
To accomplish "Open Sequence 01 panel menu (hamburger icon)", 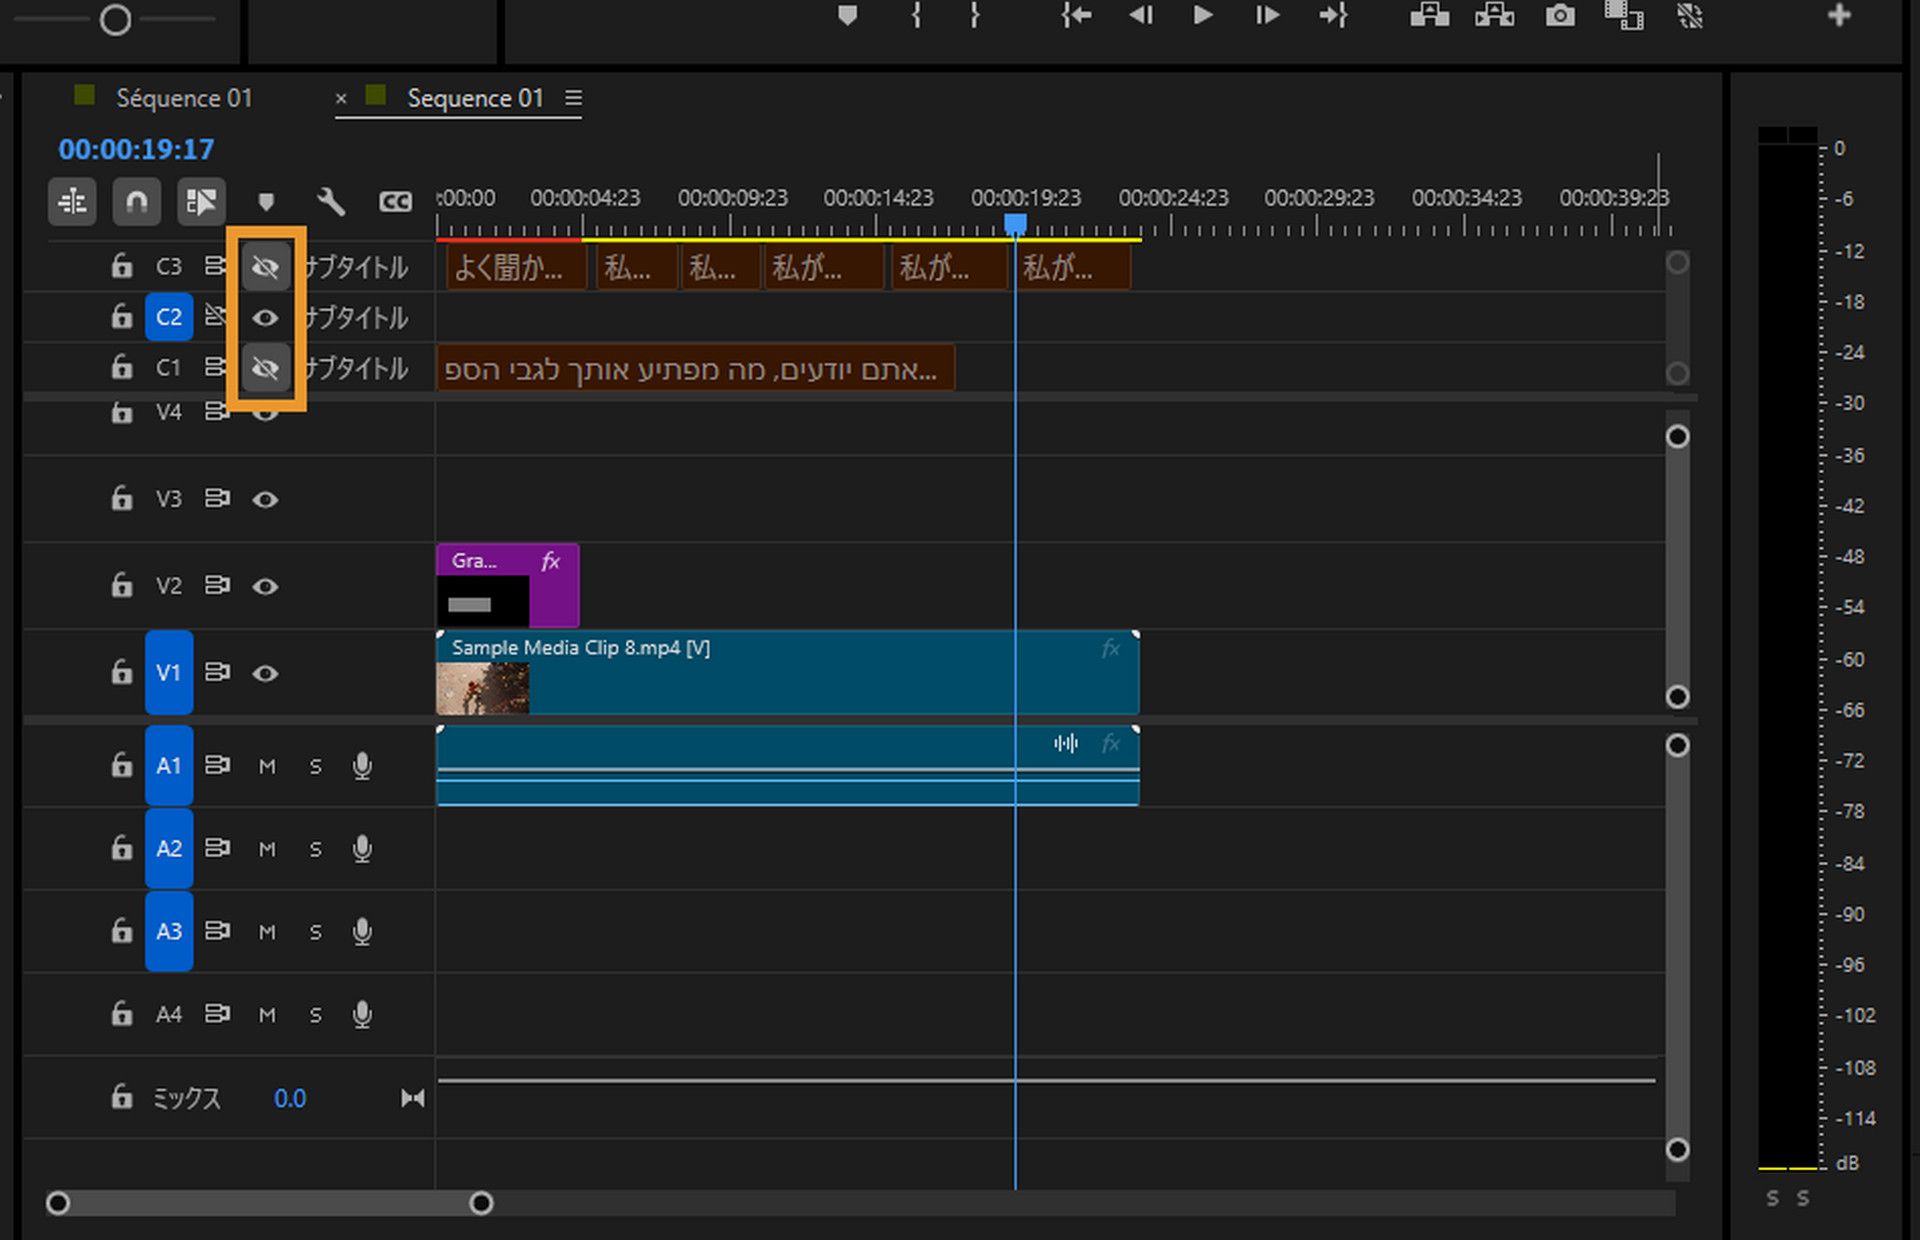I will point(573,98).
